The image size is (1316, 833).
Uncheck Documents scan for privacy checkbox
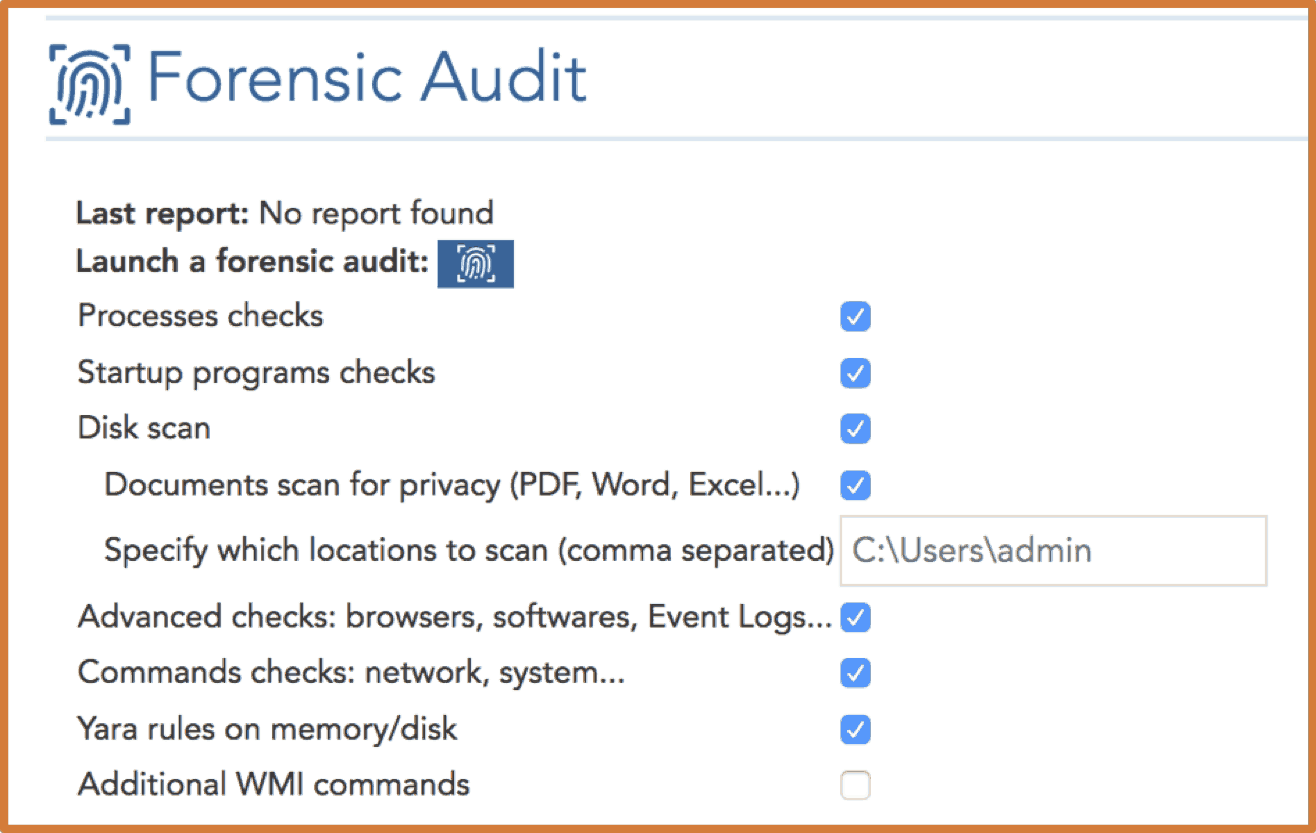coord(855,486)
